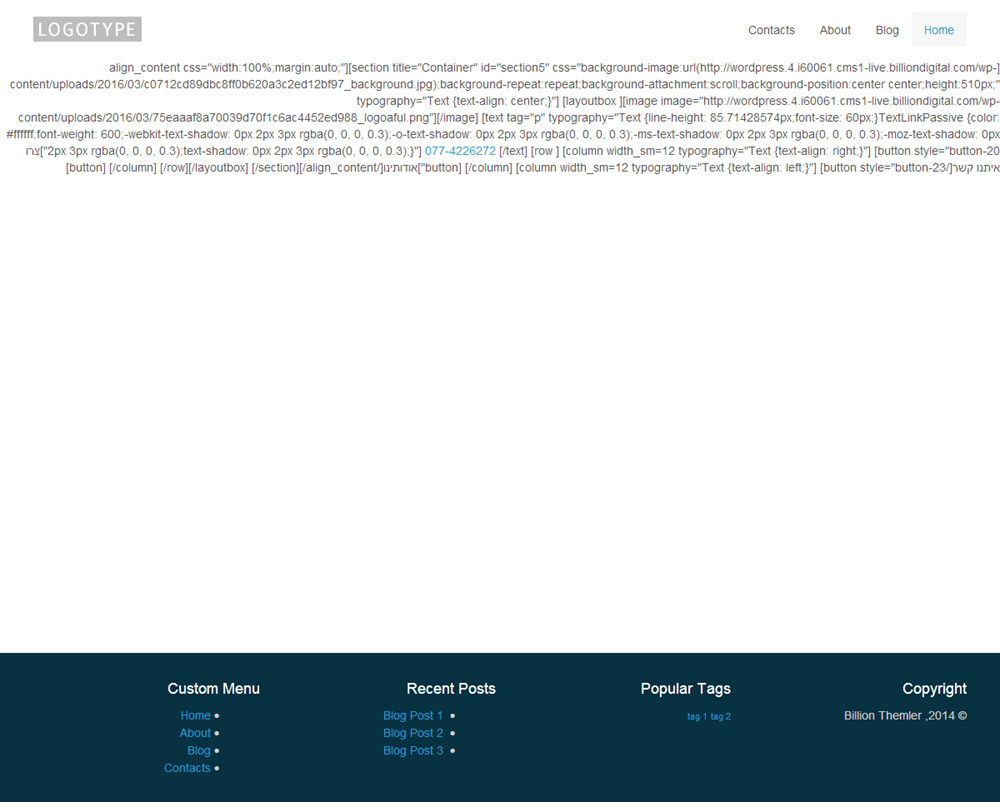Click the LOGOTYPE logo image

click(87, 30)
